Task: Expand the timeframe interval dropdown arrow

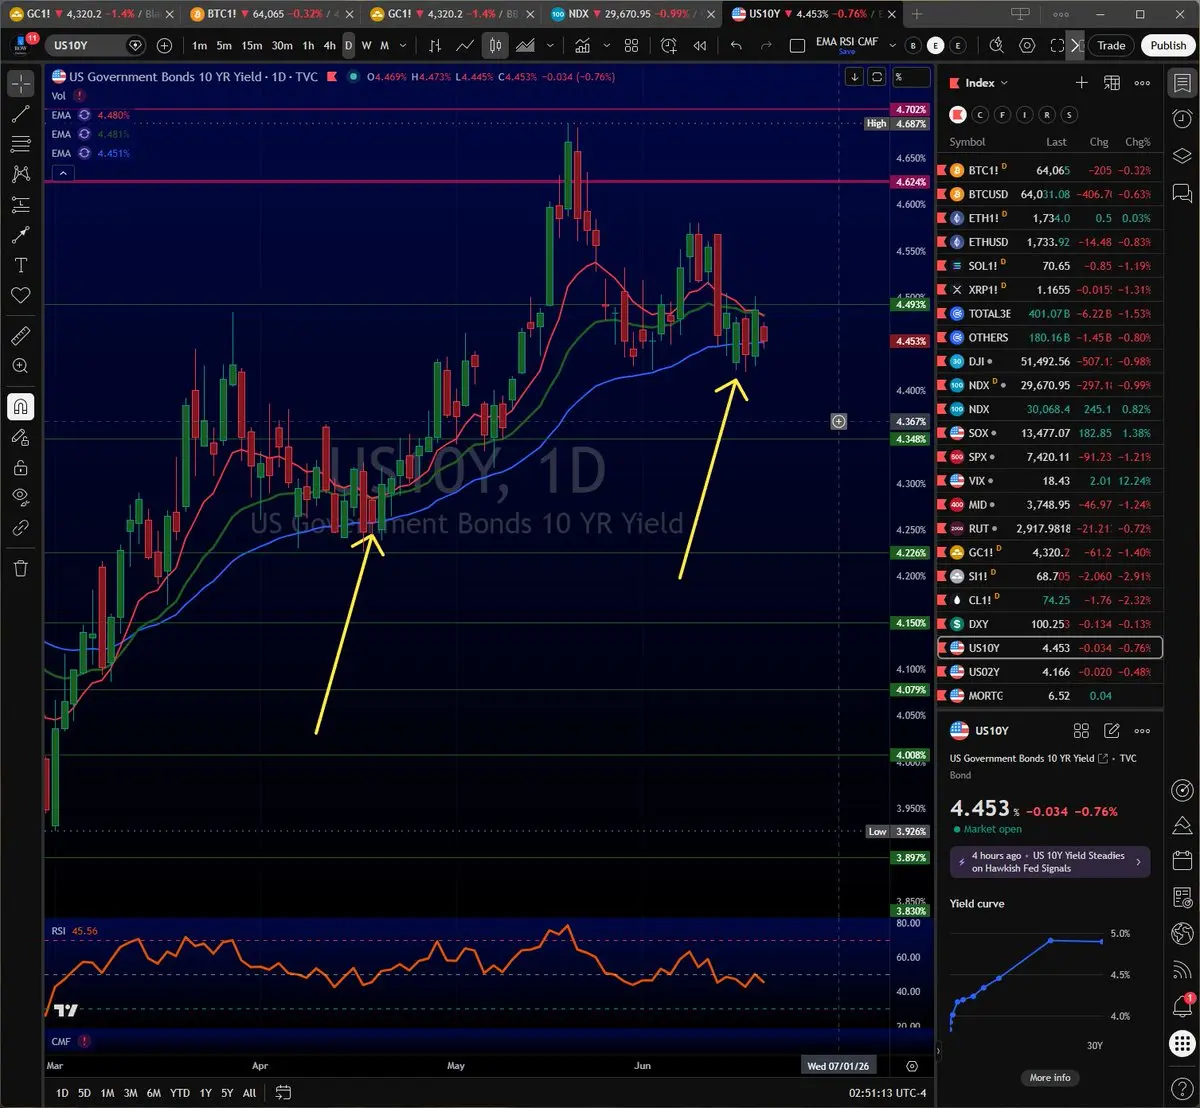Action: click(x=403, y=46)
